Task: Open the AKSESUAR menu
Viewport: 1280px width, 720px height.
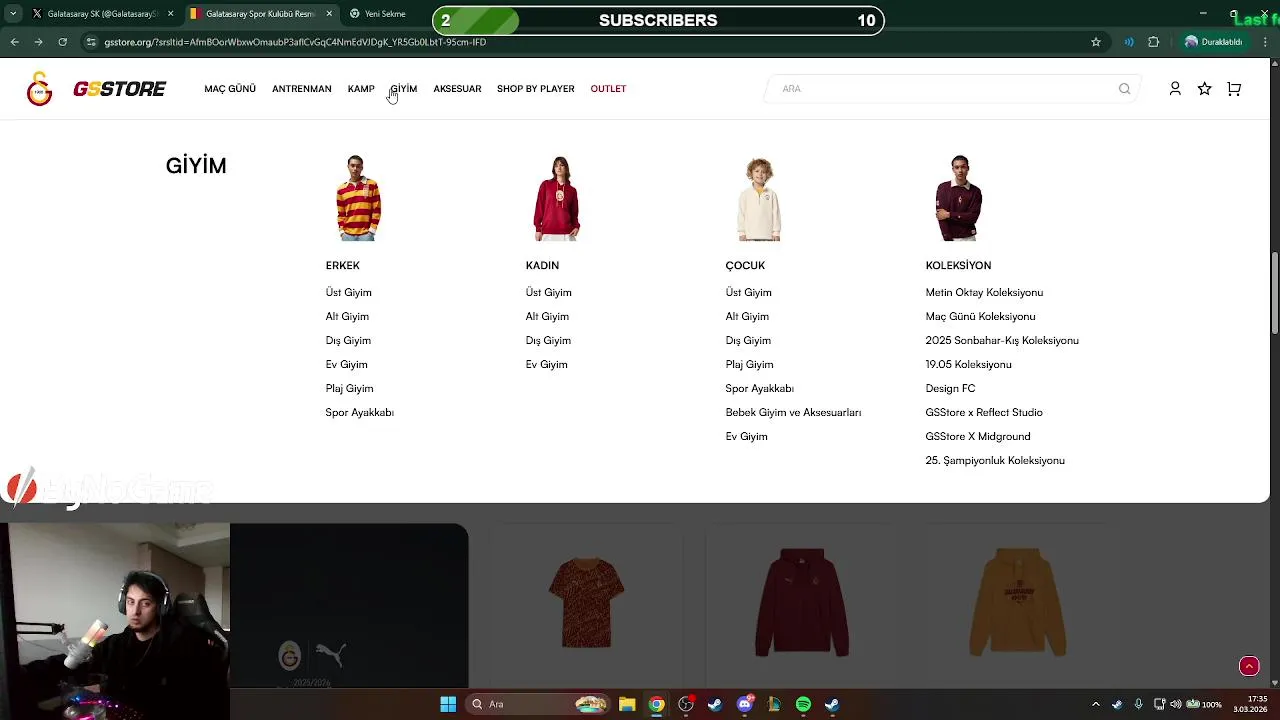Action: pyautogui.click(x=457, y=89)
